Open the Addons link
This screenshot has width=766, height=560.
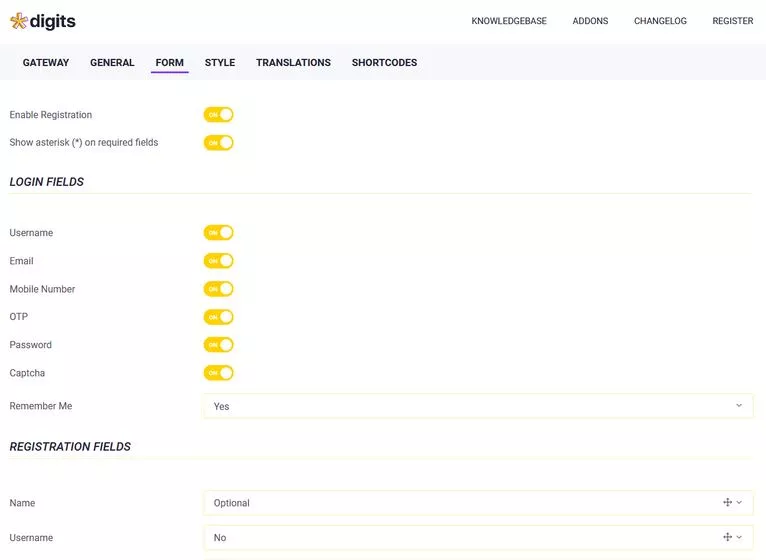pyautogui.click(x=590, y=21)
